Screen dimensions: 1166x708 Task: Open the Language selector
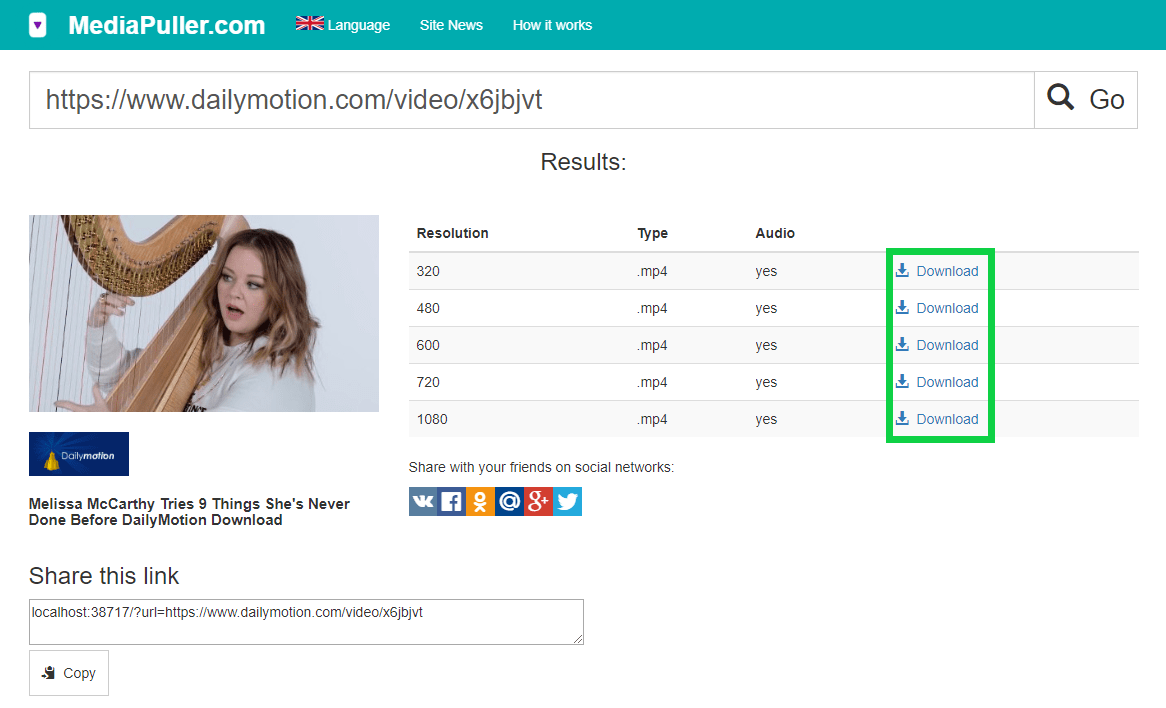[343, 25]
